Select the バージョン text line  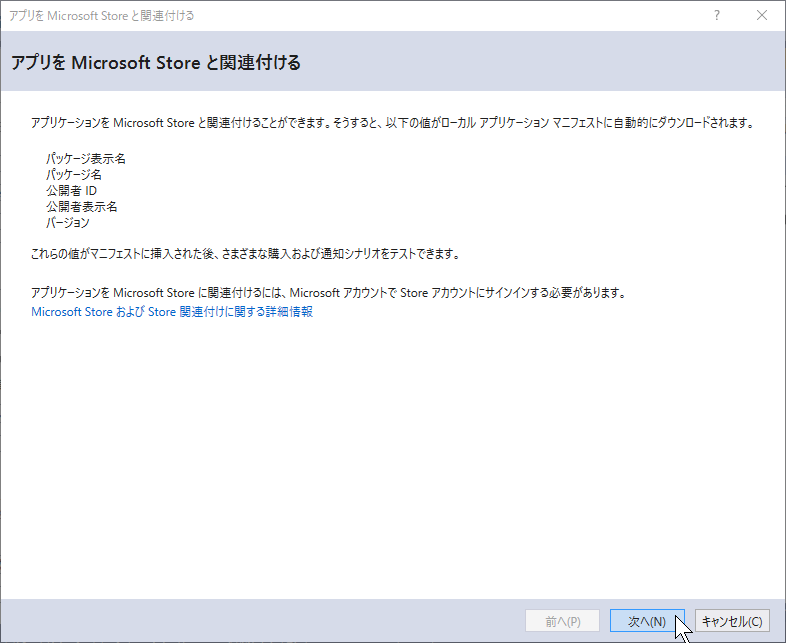coord(68,223)
